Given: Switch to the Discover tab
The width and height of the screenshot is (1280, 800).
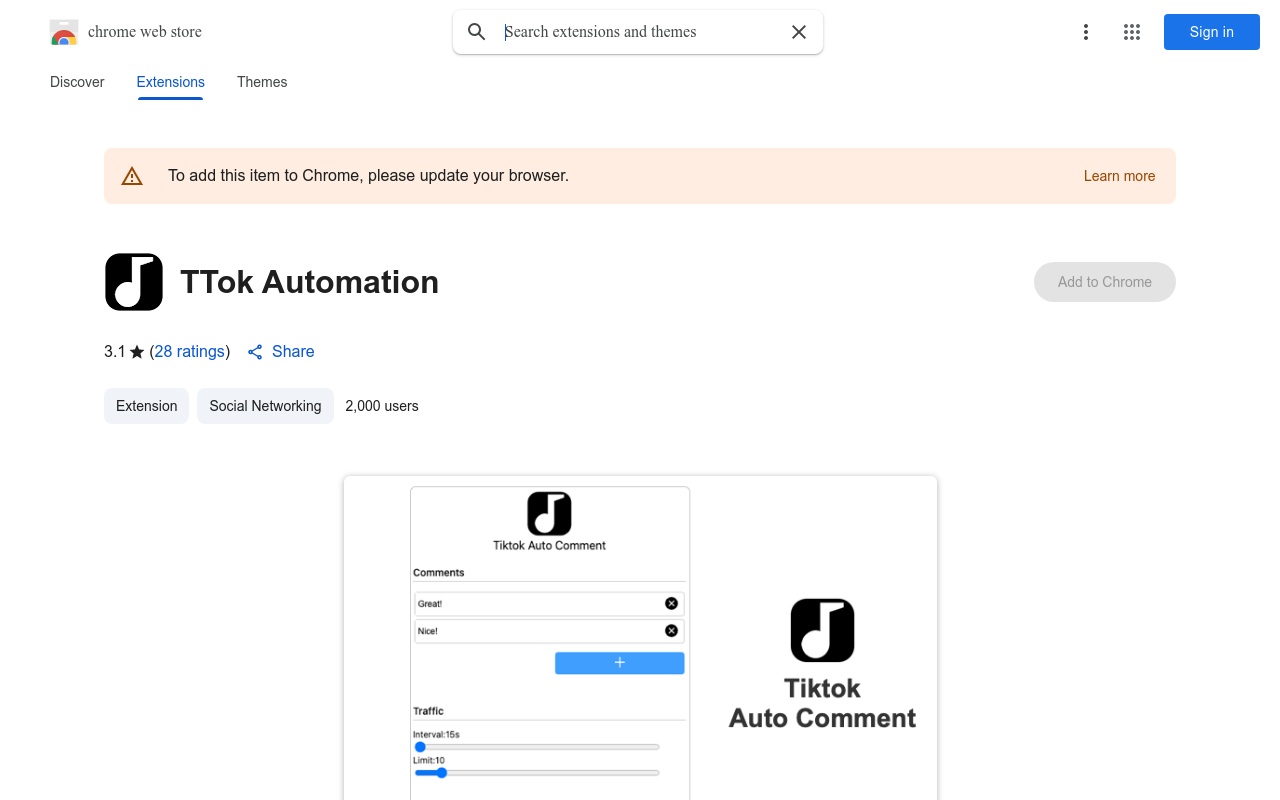Looking at the screenshot, I should (77, 82).
